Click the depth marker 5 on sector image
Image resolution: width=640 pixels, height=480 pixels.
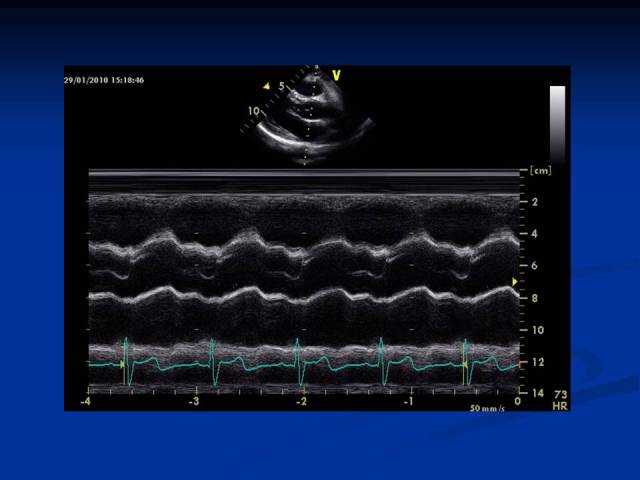282,86
